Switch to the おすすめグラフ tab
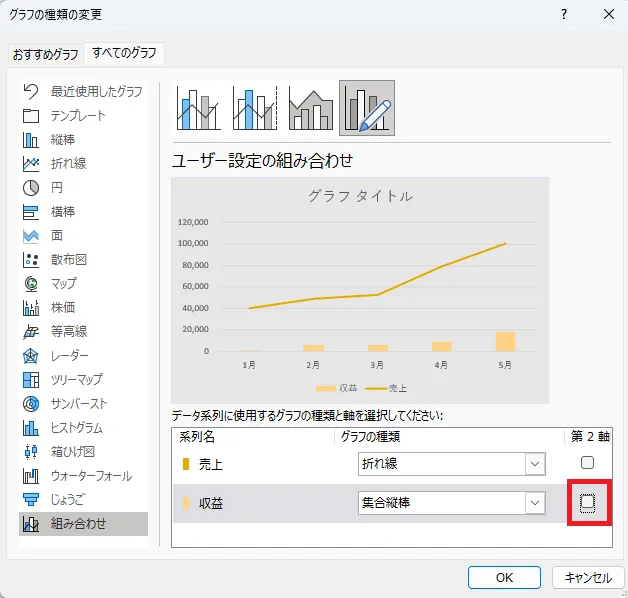This screenshot has height=598, width=628. coord(45,54)
